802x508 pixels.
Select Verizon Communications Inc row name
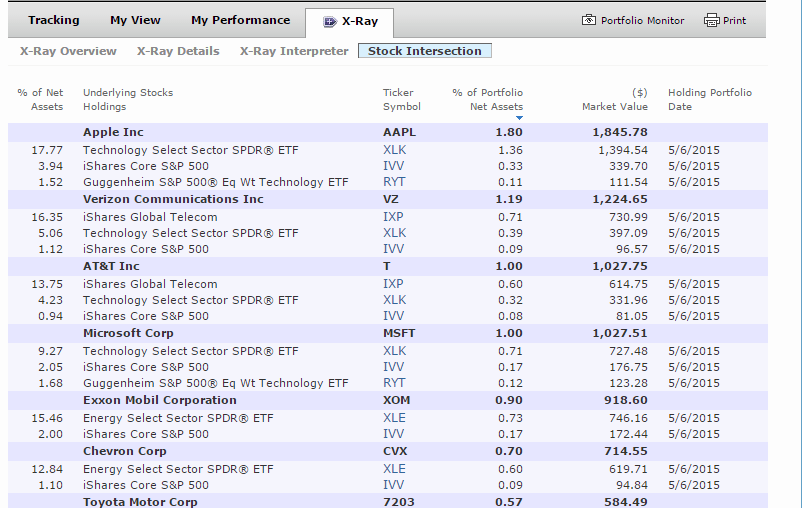173,199
